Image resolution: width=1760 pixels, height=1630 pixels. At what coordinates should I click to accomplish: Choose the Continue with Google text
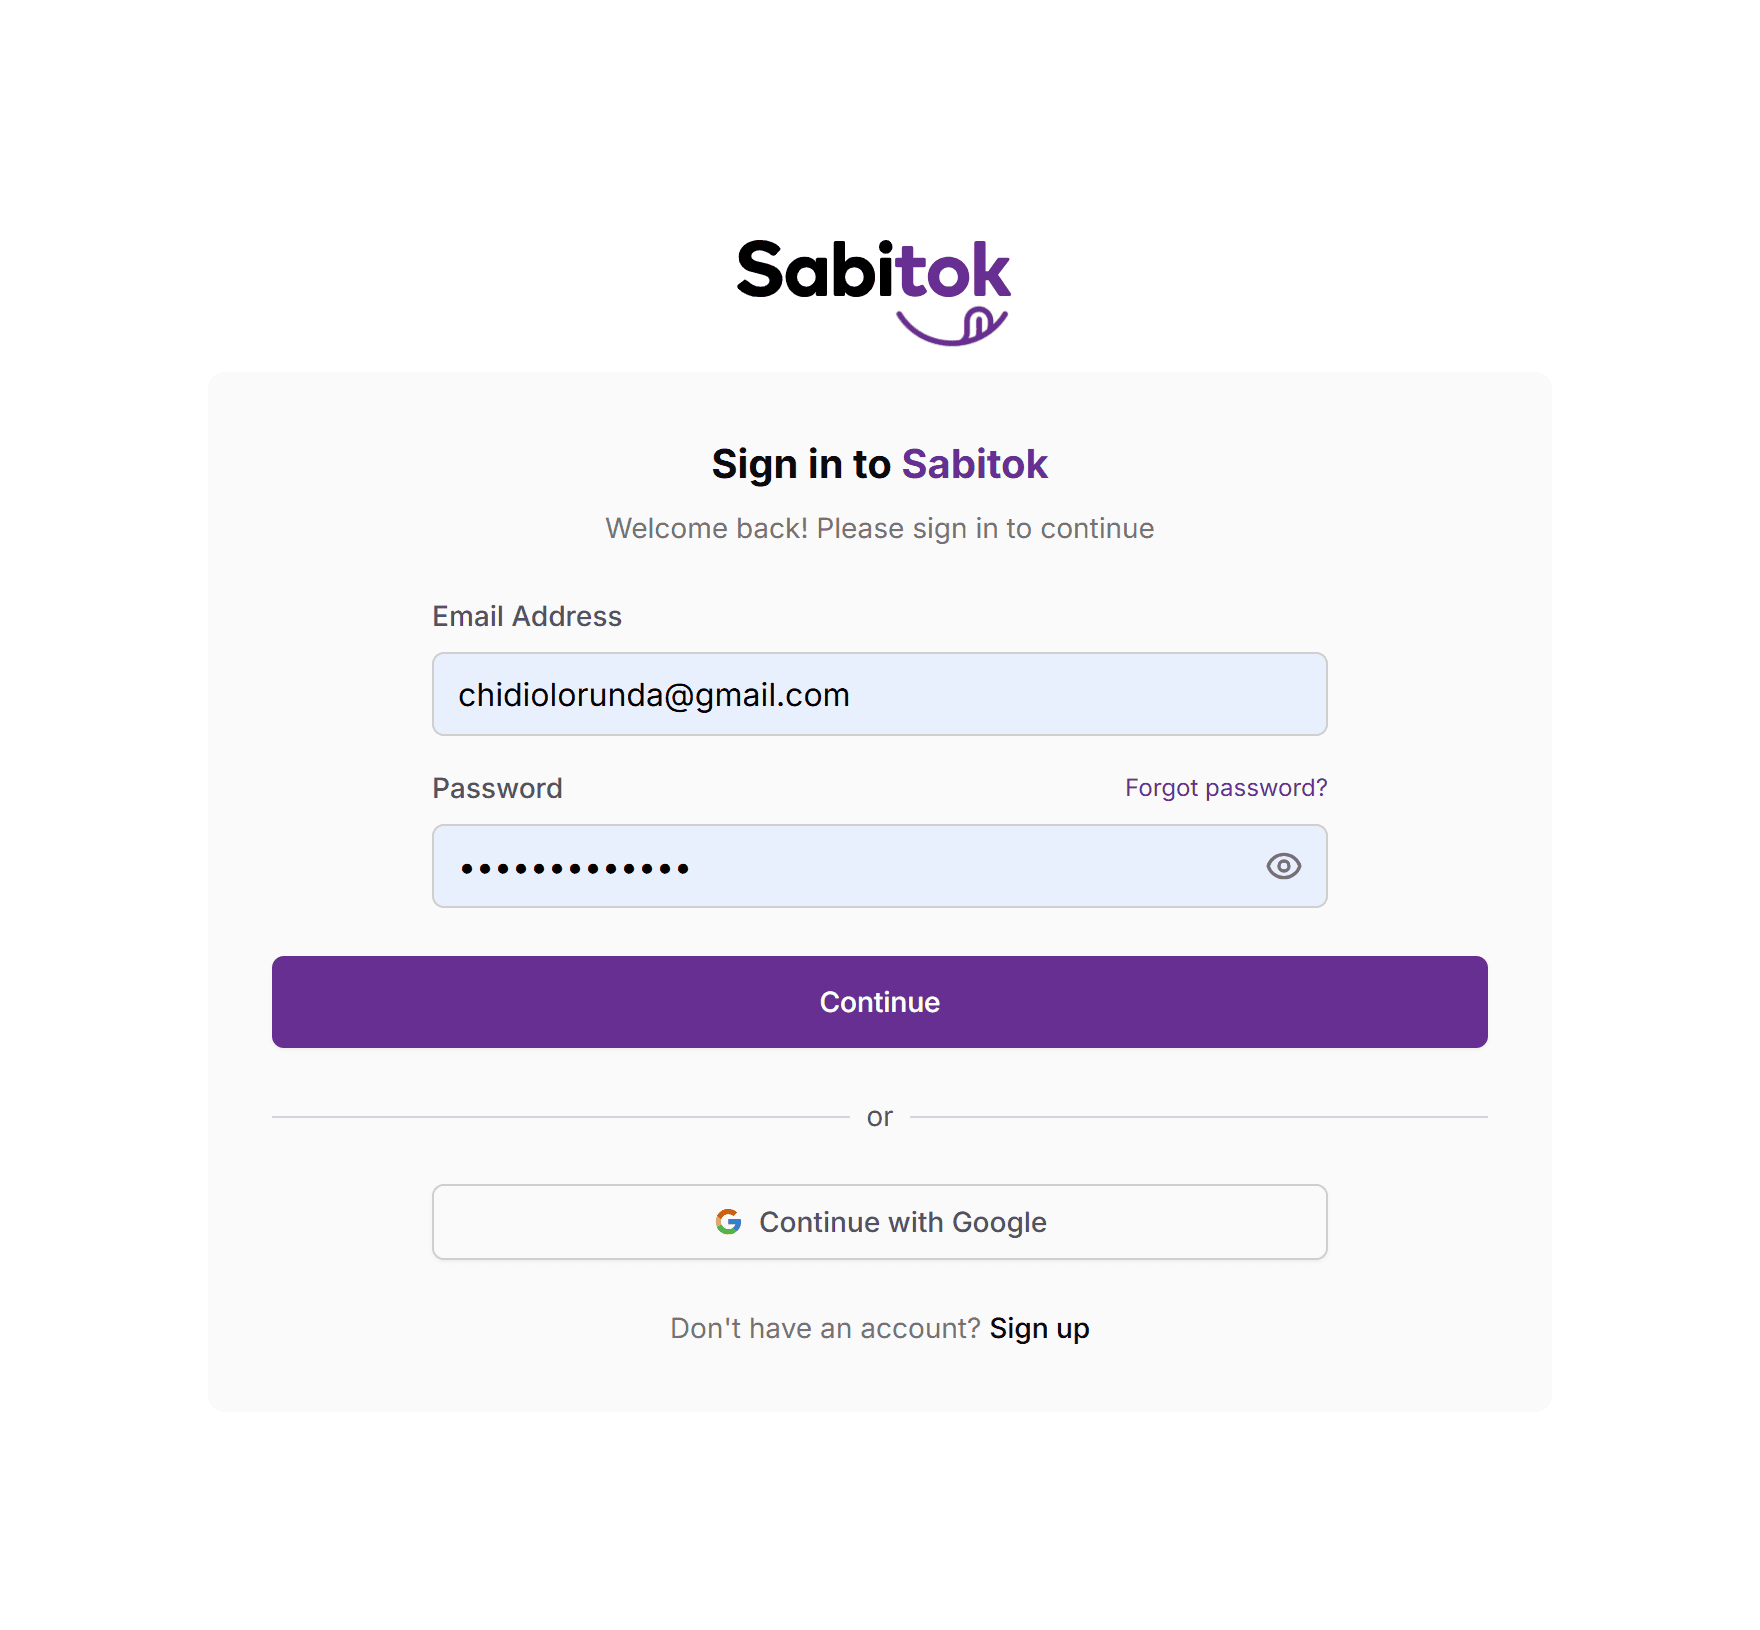pos(902,1222)
